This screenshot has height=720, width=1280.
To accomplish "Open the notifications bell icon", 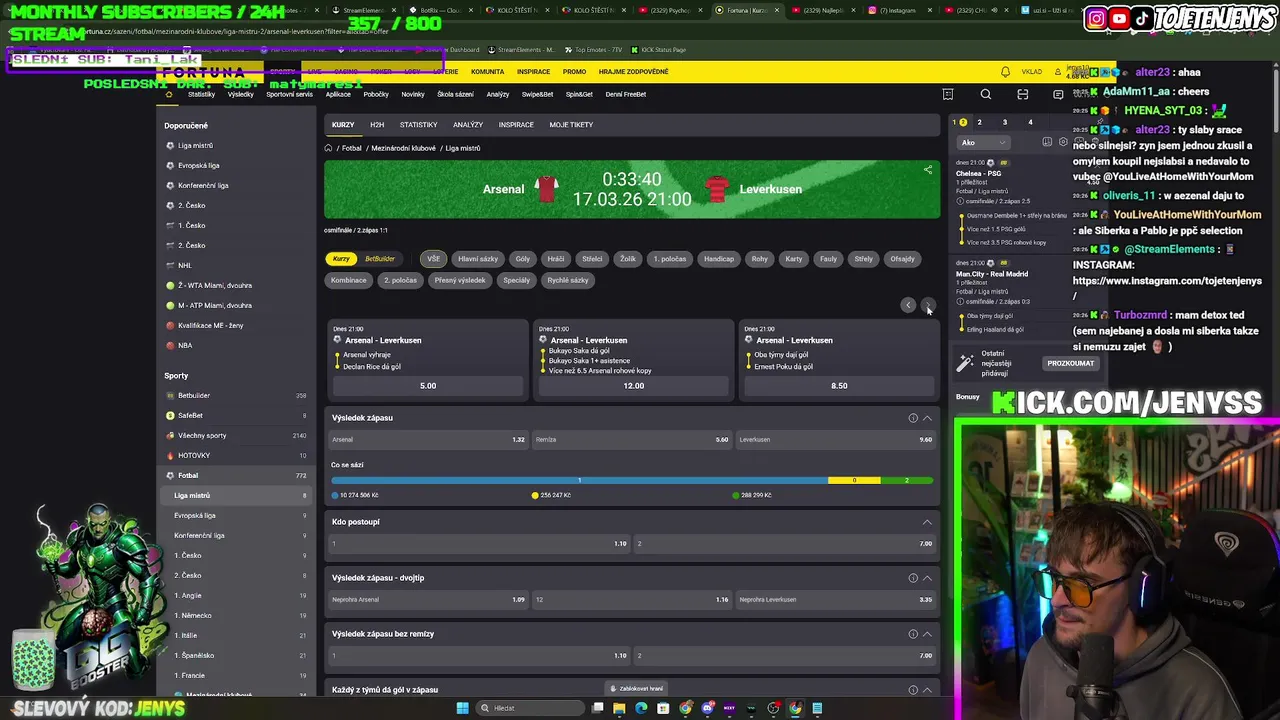I will click(1005, 72).
